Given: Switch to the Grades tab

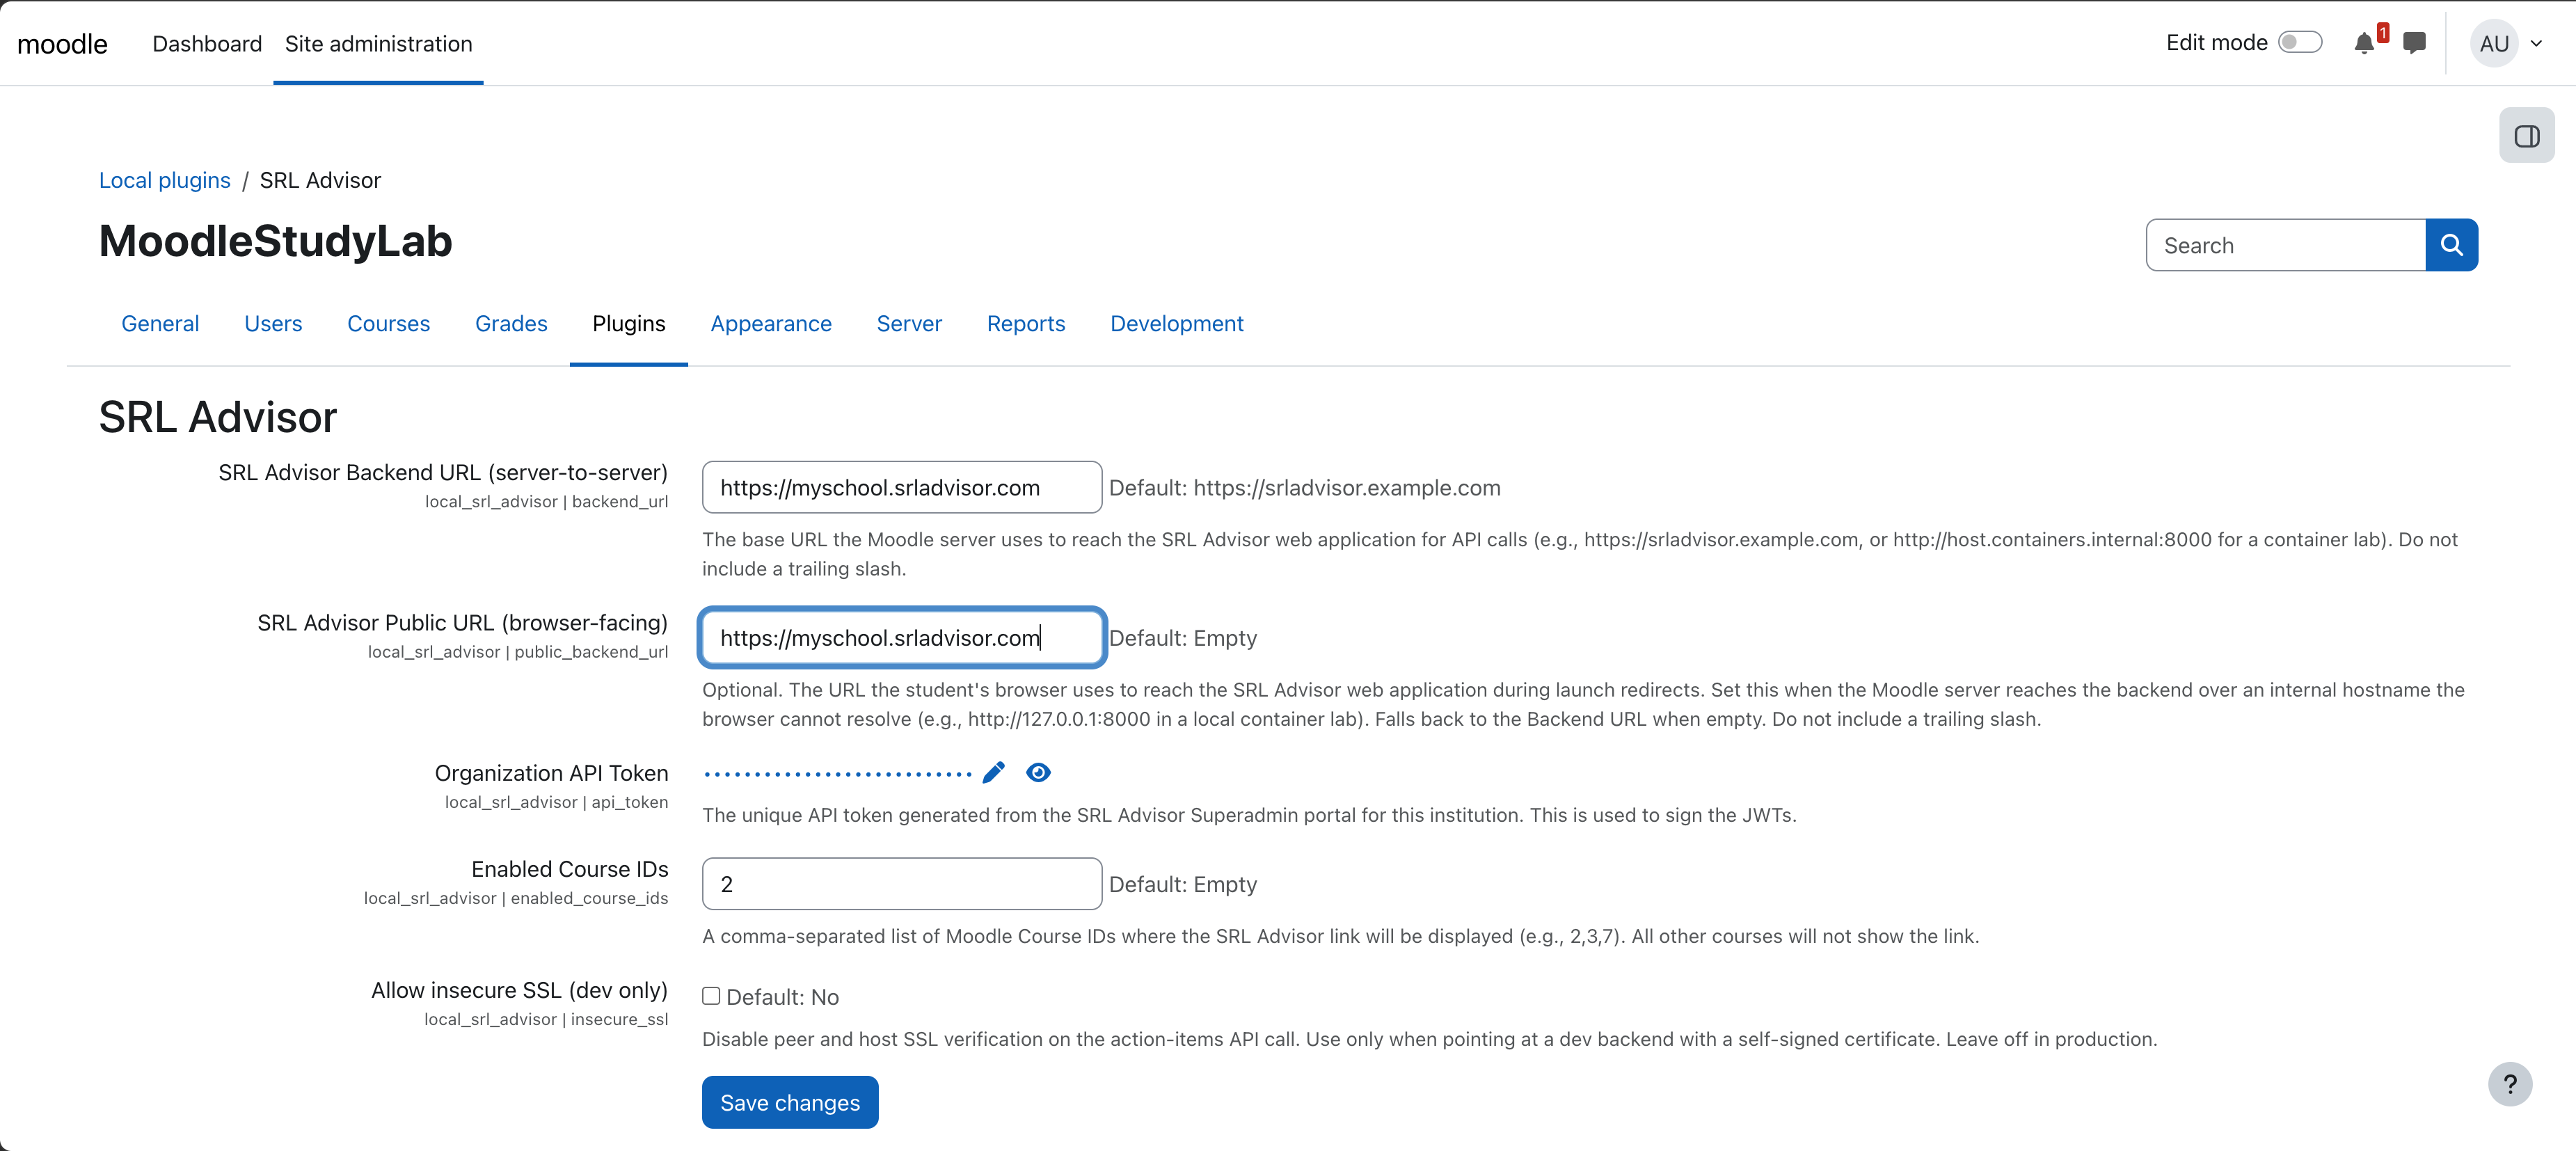Looking at the screenshot, I should click(511, 324).
